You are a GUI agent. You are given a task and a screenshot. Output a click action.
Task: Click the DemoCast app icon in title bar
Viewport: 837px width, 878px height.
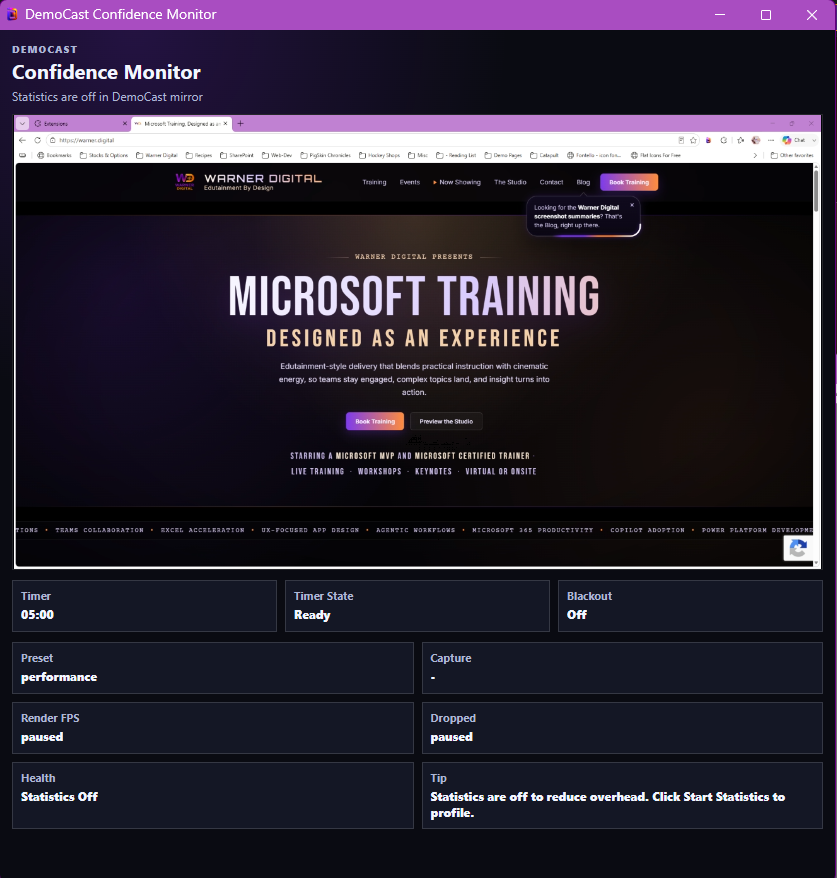[12, 15]
